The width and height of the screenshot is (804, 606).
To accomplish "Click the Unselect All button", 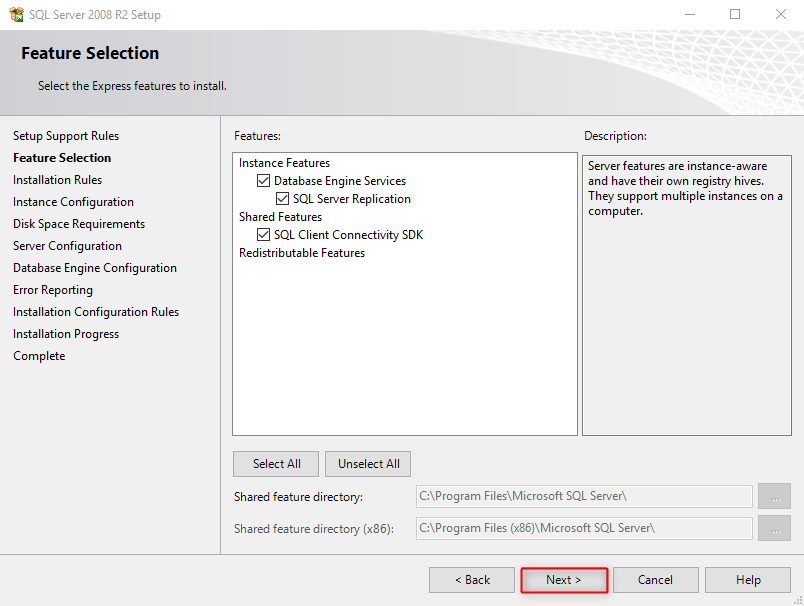I will [x=368, y=464].
